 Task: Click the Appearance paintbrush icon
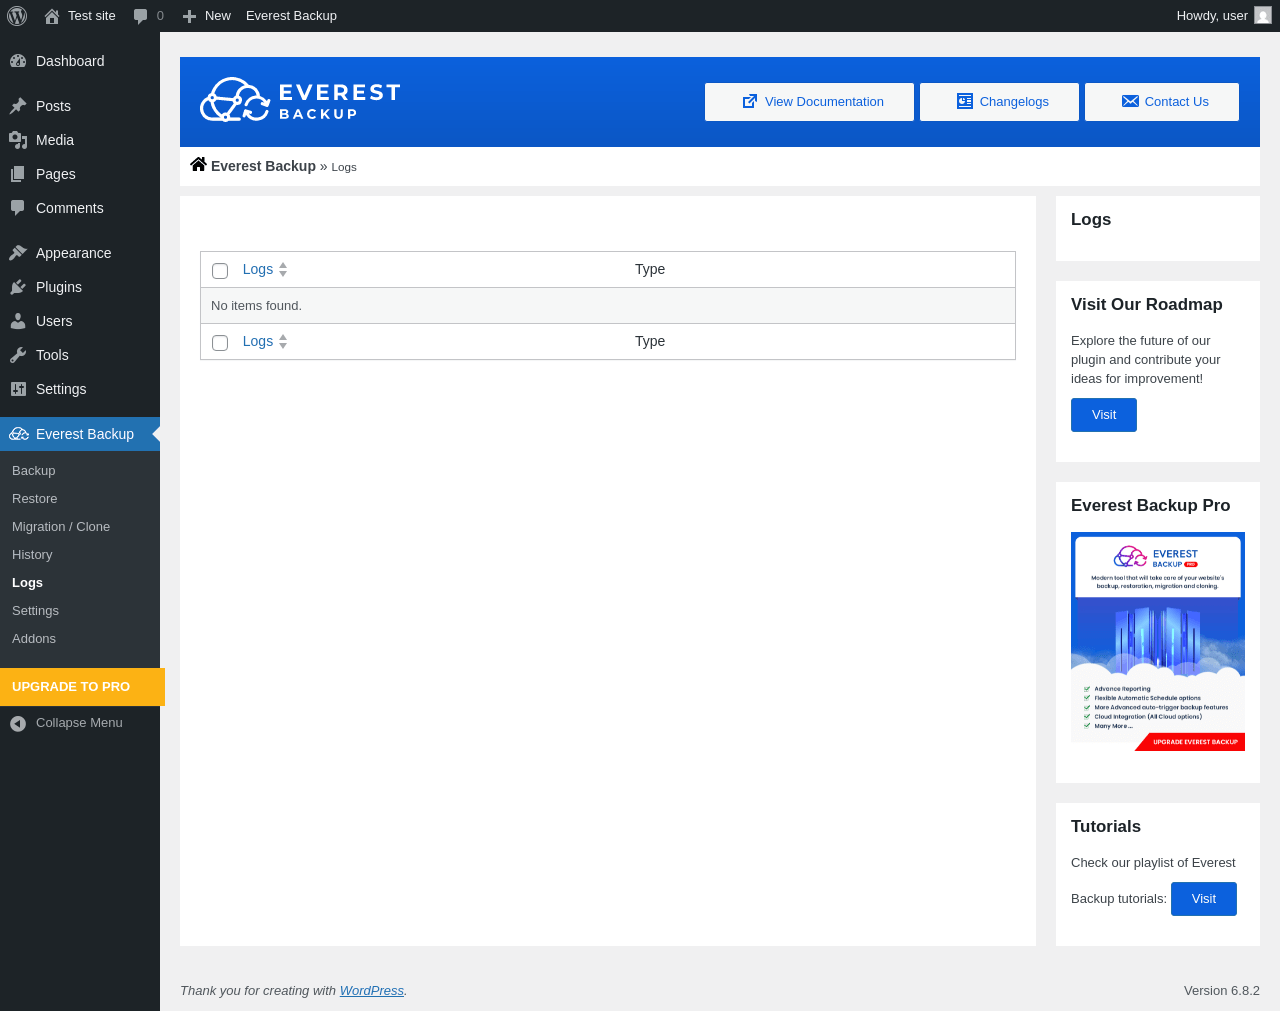pos(18,253)
